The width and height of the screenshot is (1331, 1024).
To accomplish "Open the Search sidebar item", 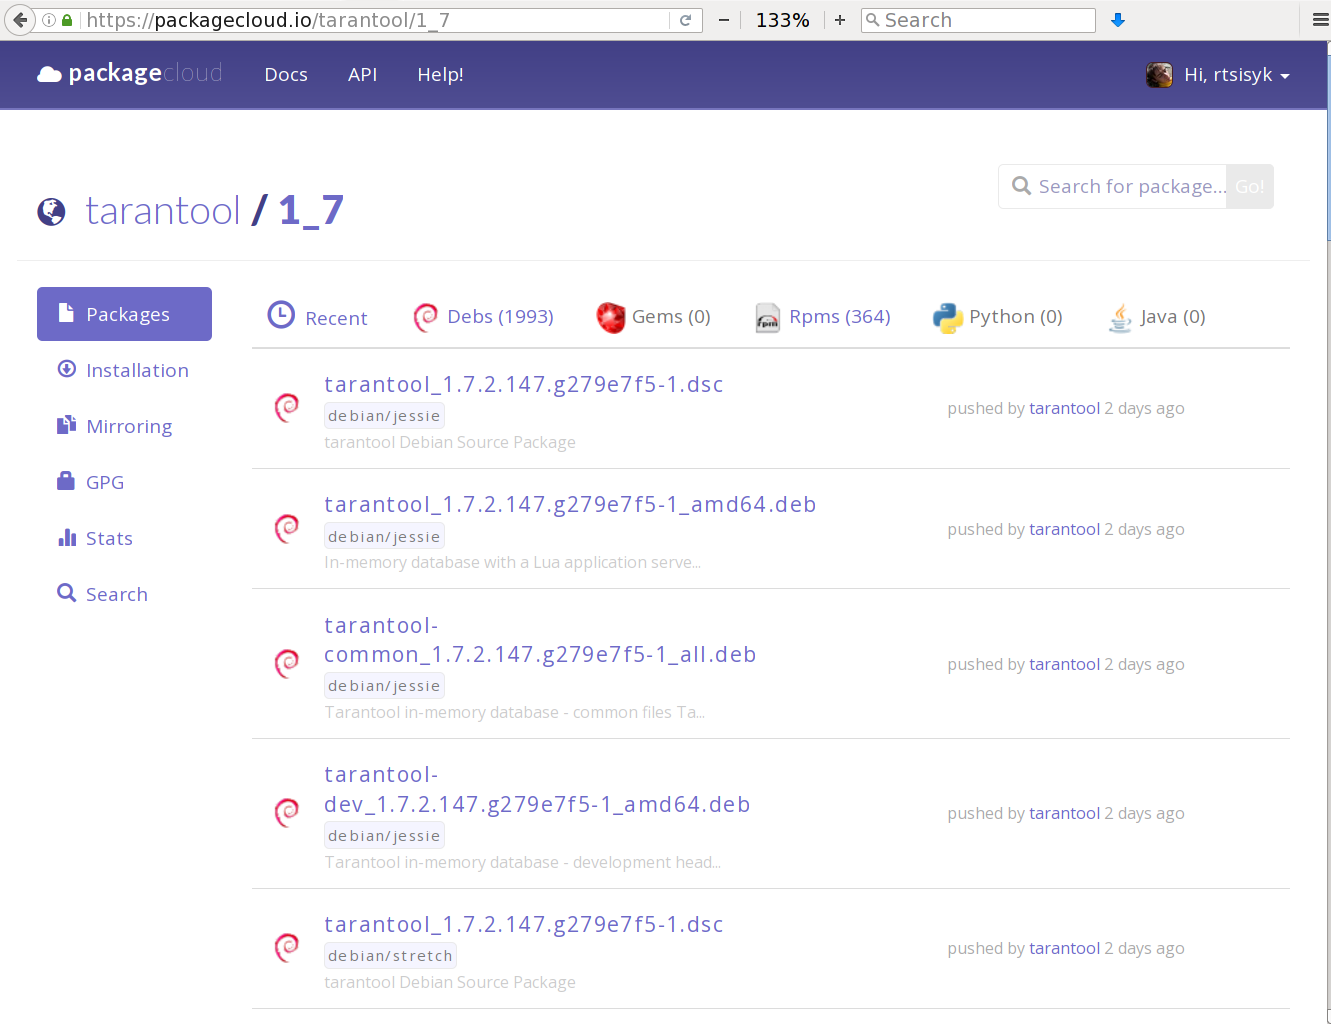I will (x=124, y=594).
